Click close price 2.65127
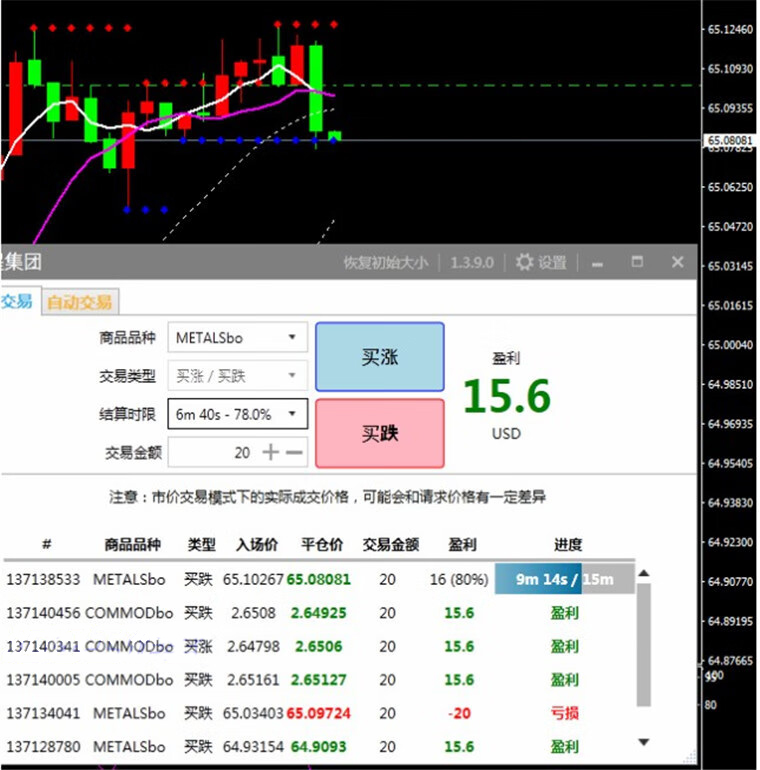 pyautogui.click(x=318, y=680)
